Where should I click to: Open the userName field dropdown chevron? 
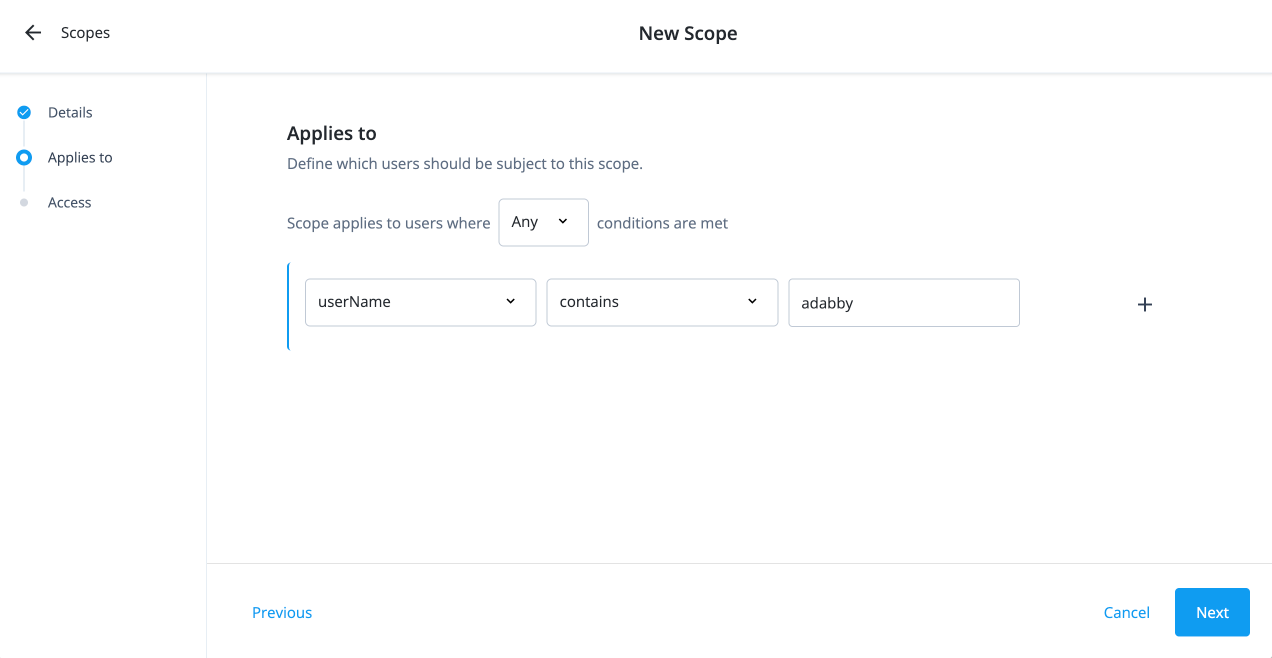[510, 301]
